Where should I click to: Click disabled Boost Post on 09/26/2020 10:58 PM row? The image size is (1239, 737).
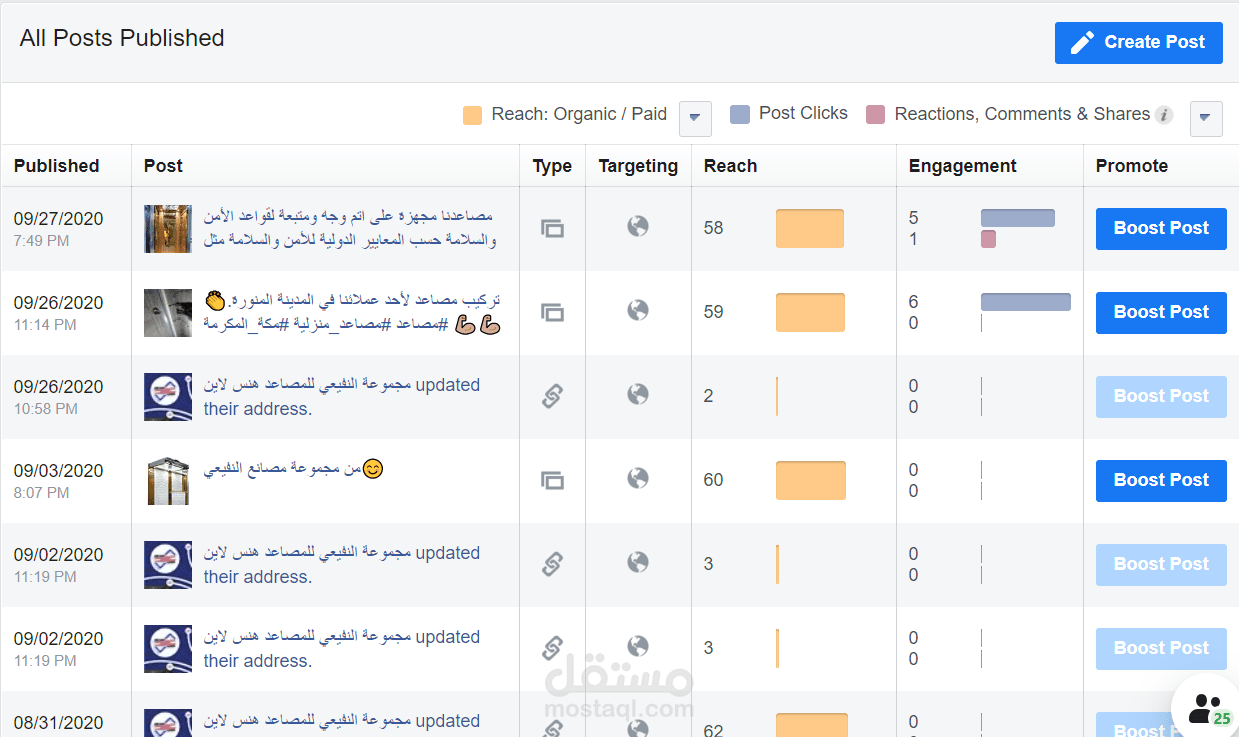(x=1161, y=396)
